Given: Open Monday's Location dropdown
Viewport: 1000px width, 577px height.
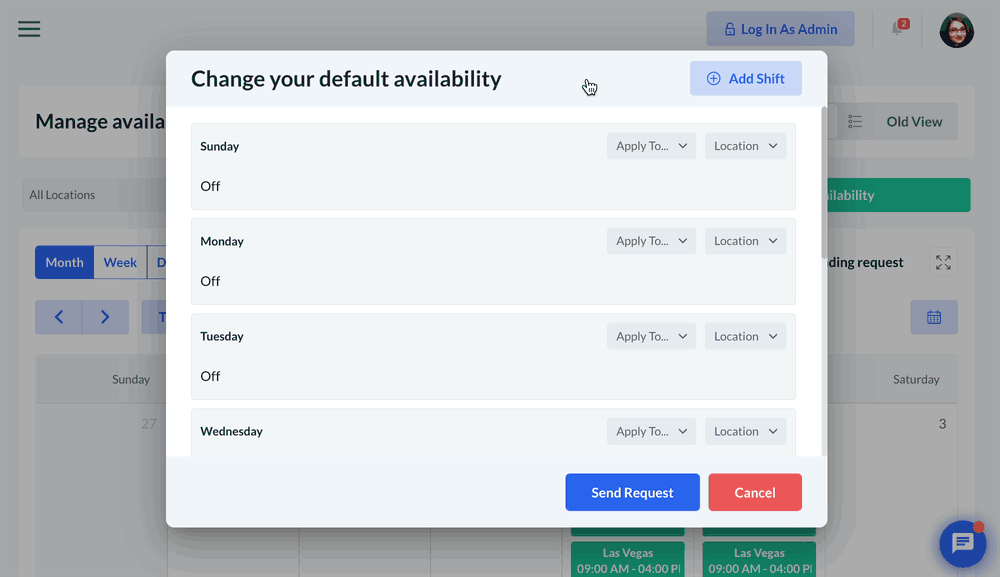Looking at the screenshot, I should coord(745,241).
